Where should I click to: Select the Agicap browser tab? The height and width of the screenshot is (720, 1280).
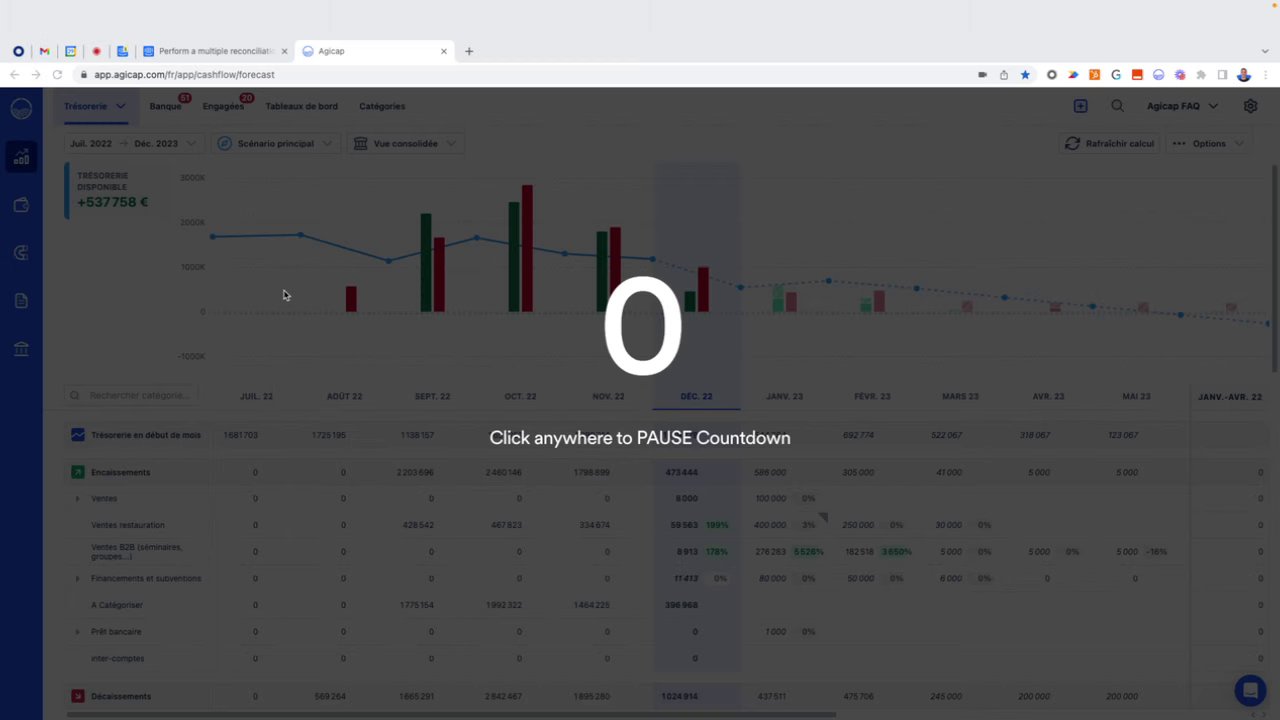tap(374, 51)
